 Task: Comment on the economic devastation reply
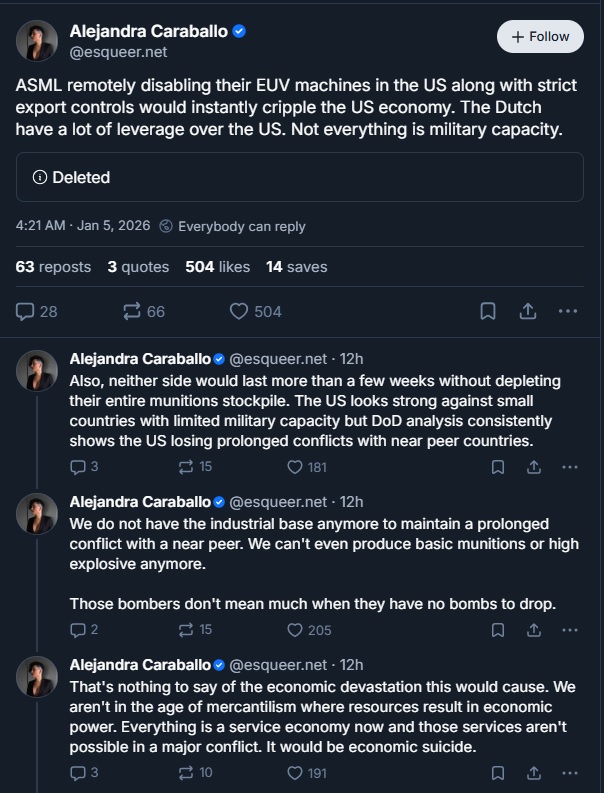pos(78,773)
